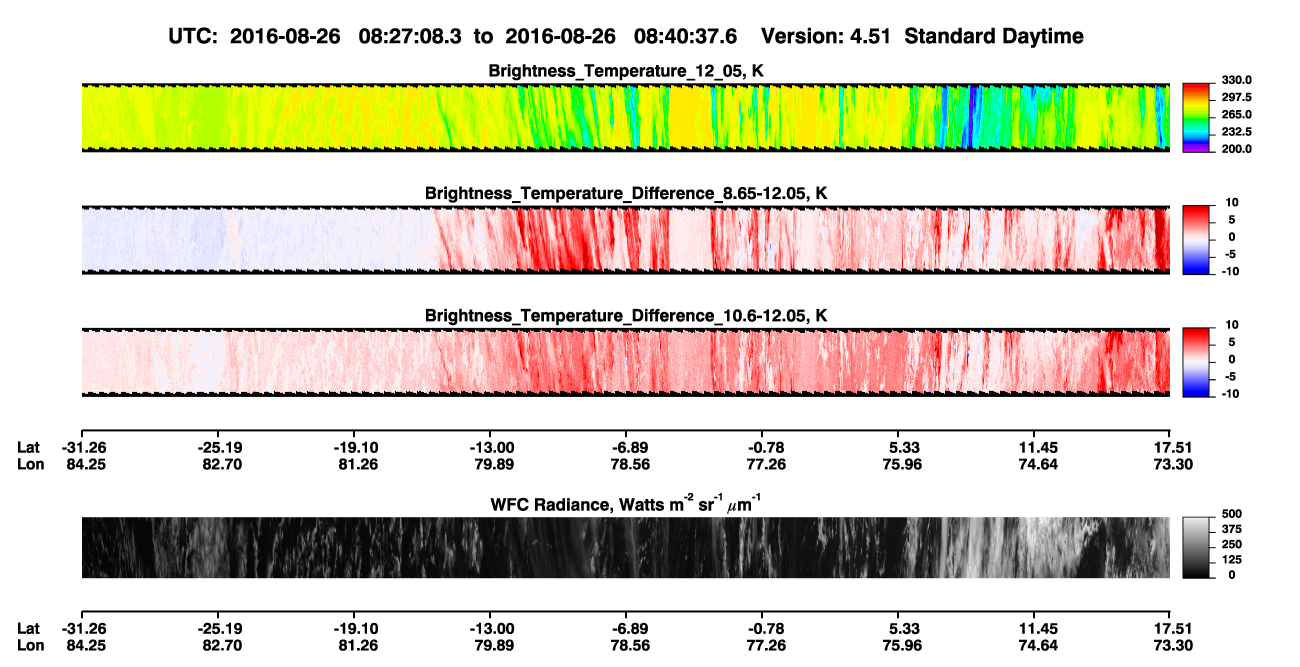Click the WFC Radiance grayscale image strip
This screenshot has width=1300, height=667.
(x=625, y=547)
